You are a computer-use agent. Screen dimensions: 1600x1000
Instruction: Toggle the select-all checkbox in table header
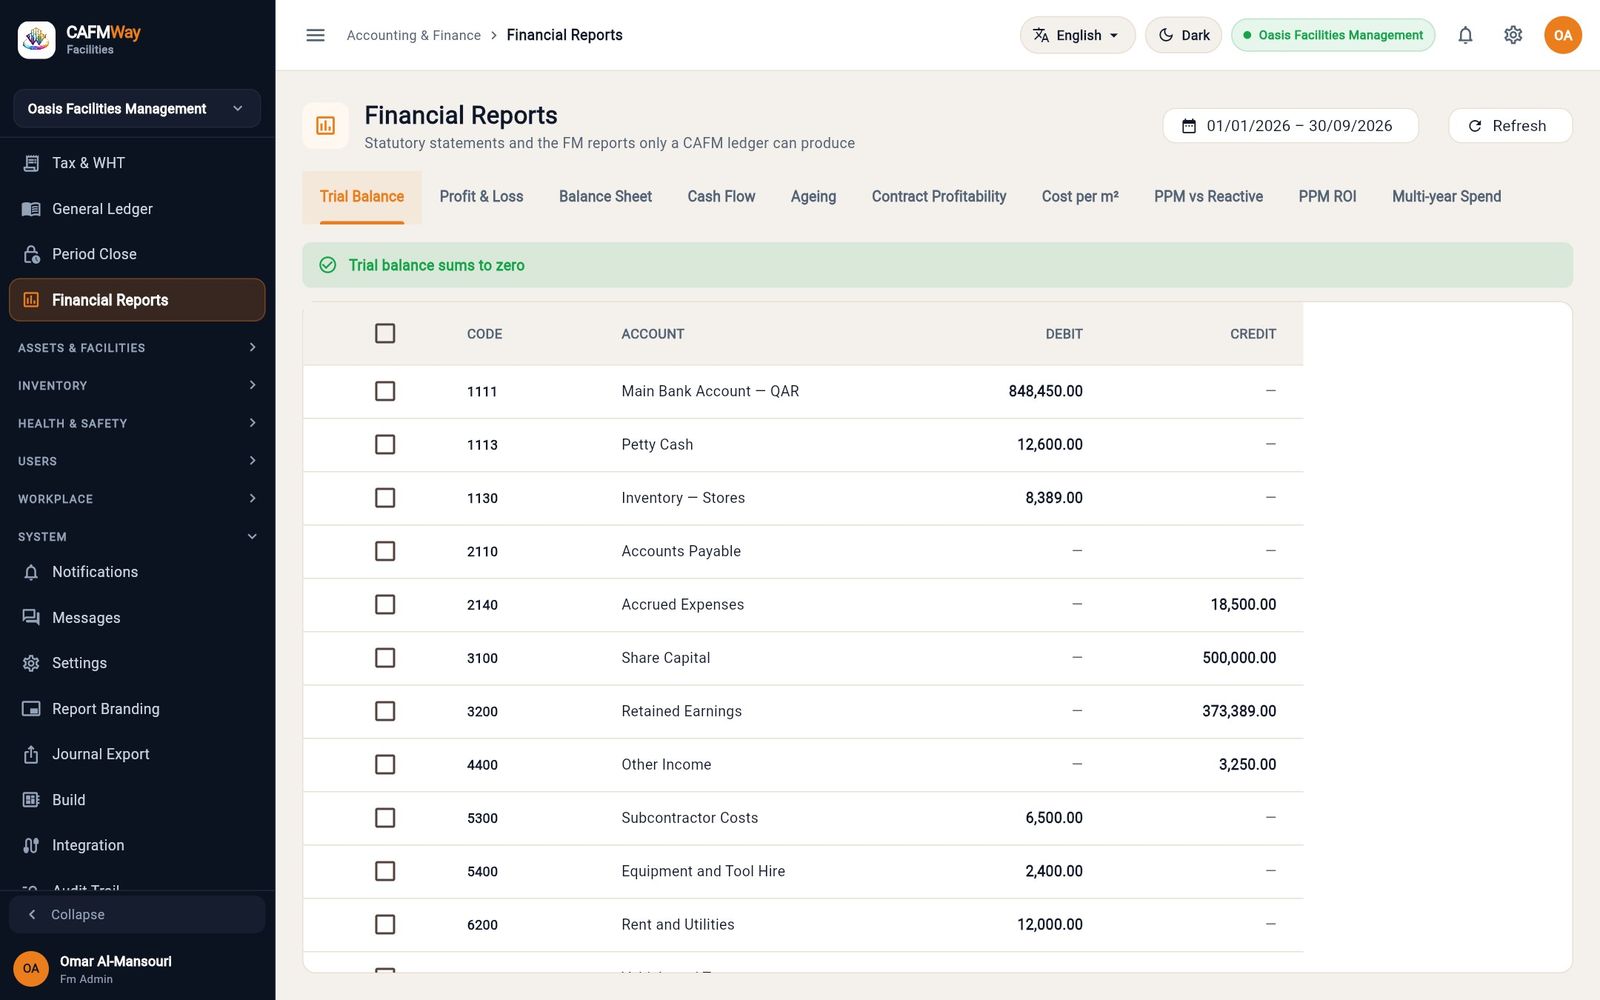point(385,333)
